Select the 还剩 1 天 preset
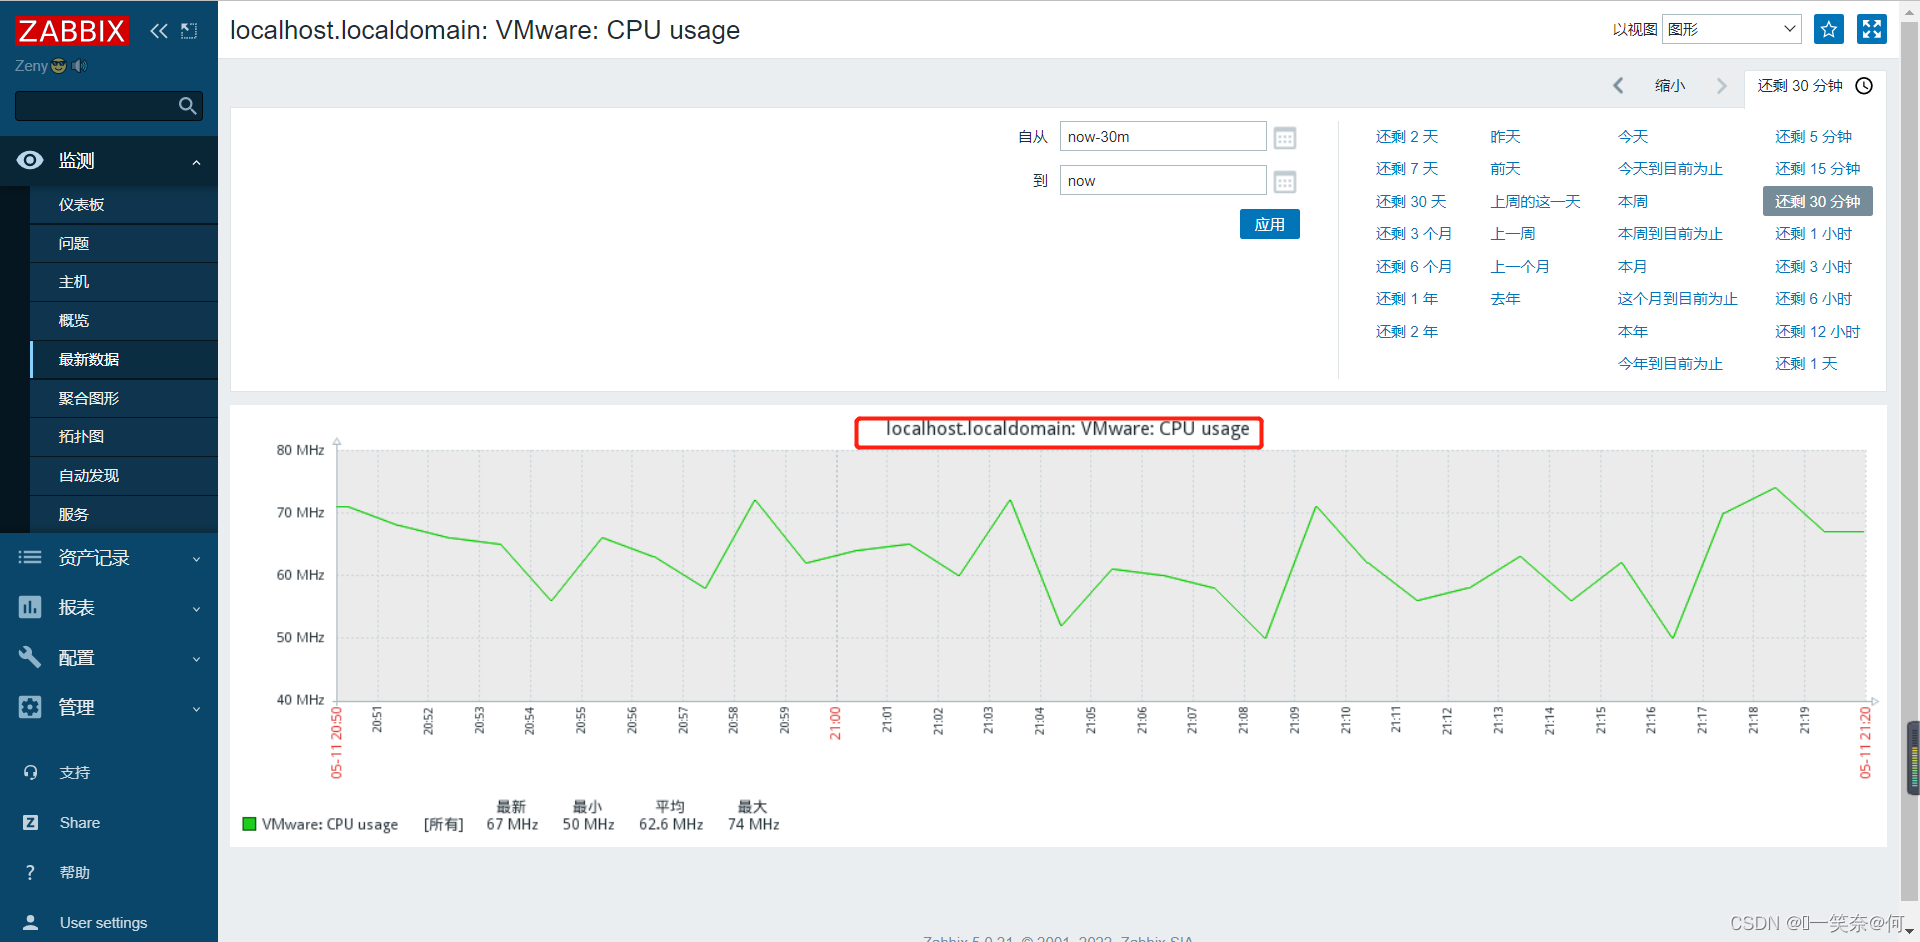This screenshot has height=942, width=1920. (1806, 364)
